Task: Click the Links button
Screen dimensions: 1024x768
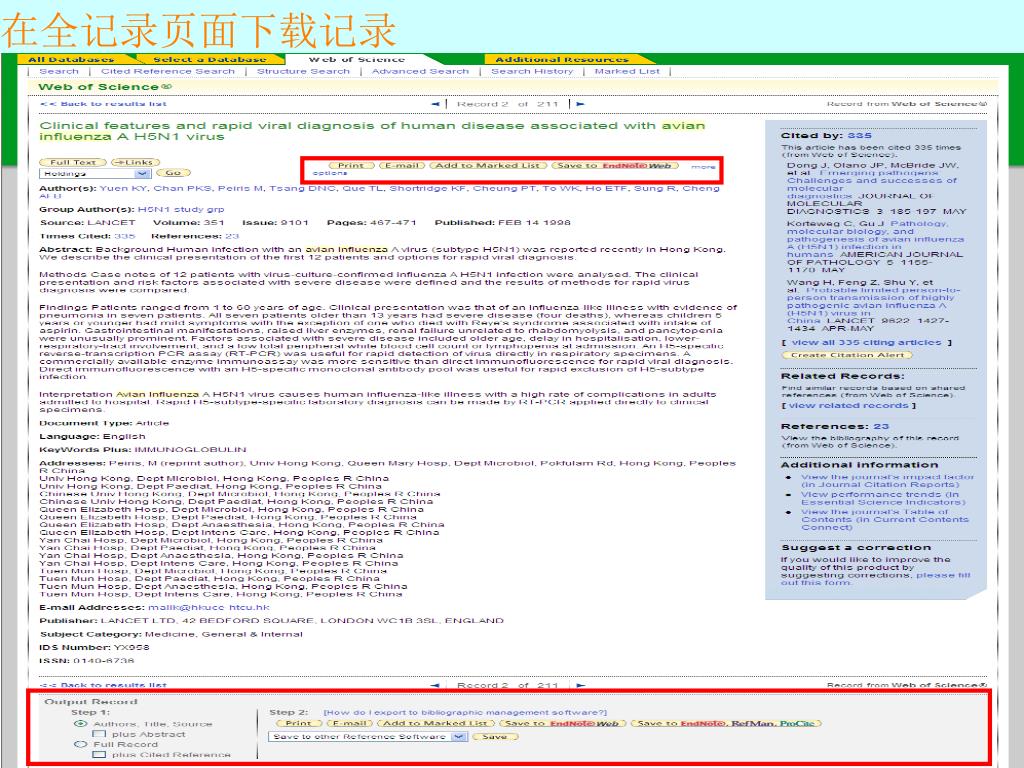Action: tap(135, 162)
